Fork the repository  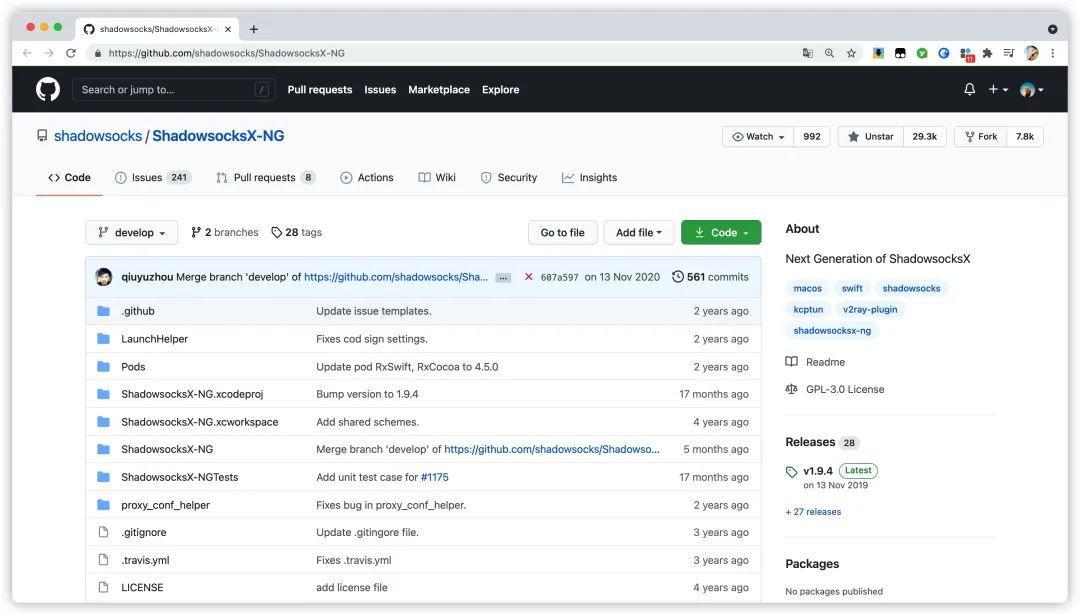pyautogui.click(x=981, y=136)
